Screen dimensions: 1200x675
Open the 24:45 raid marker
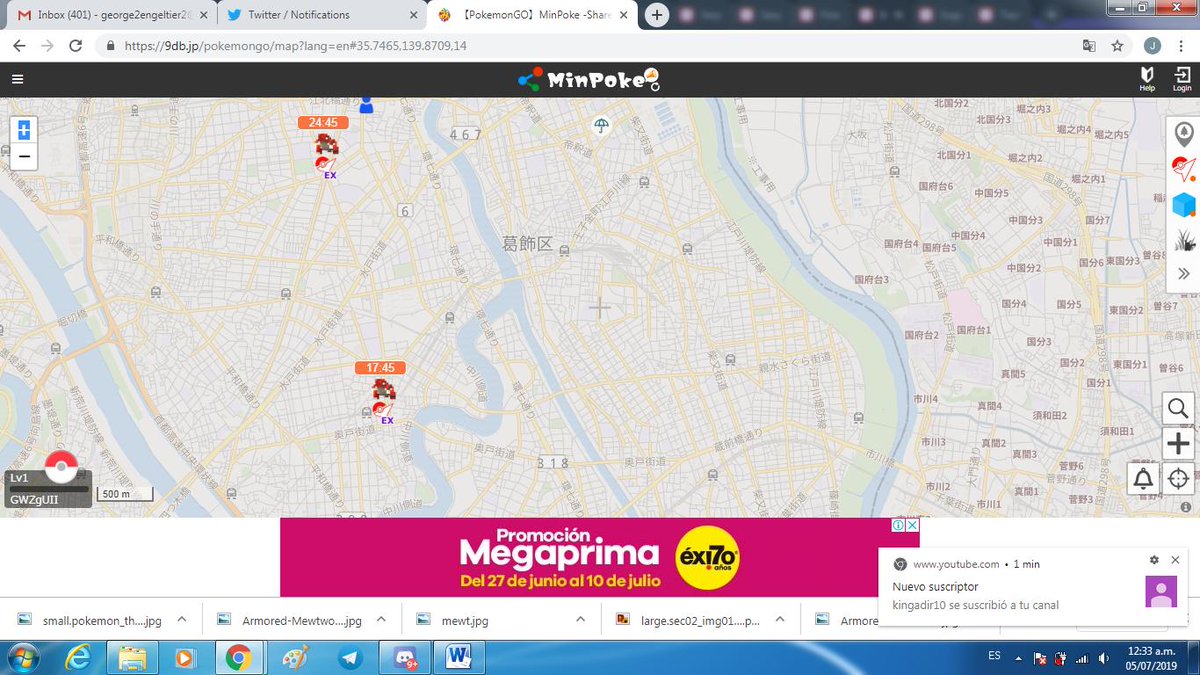coord(325,147)
